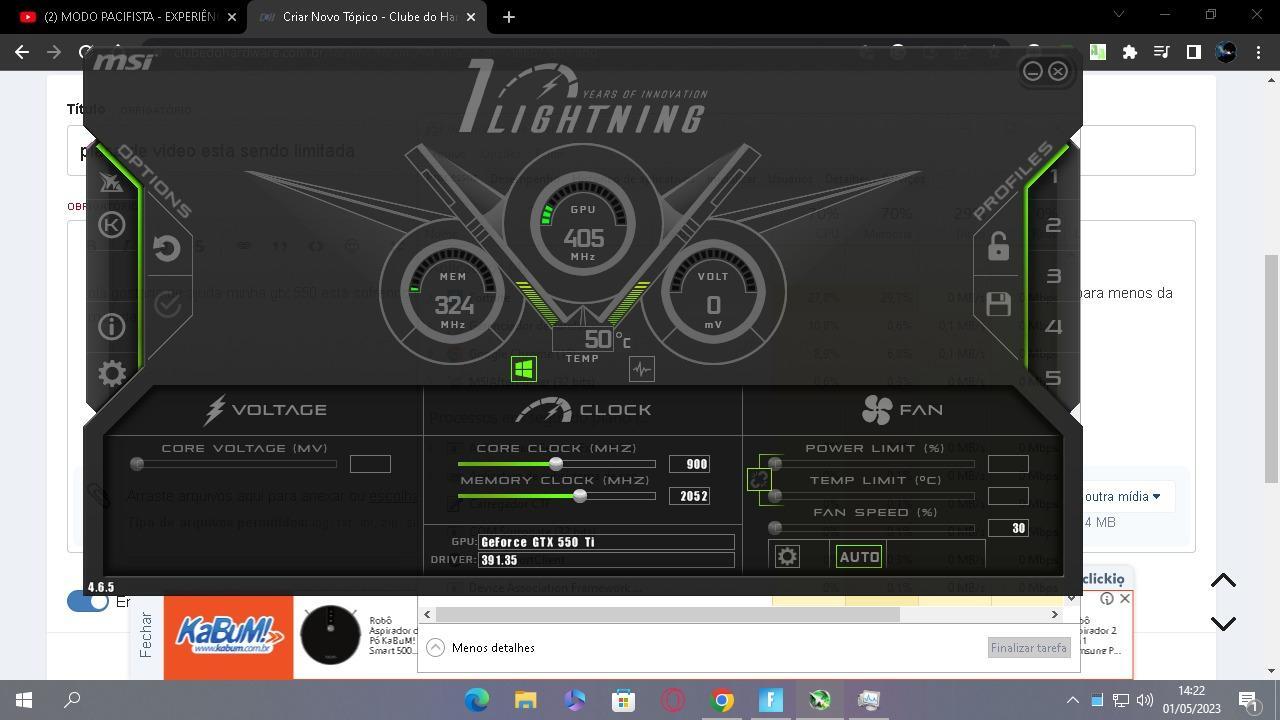Click the Core Clock value field 900

click(690, 464)
